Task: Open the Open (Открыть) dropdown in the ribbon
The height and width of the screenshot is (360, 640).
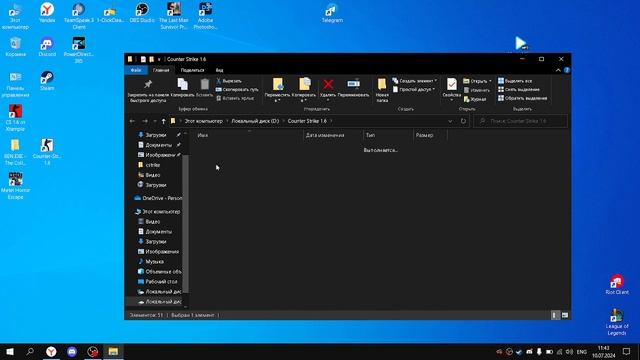Action: 477,81
